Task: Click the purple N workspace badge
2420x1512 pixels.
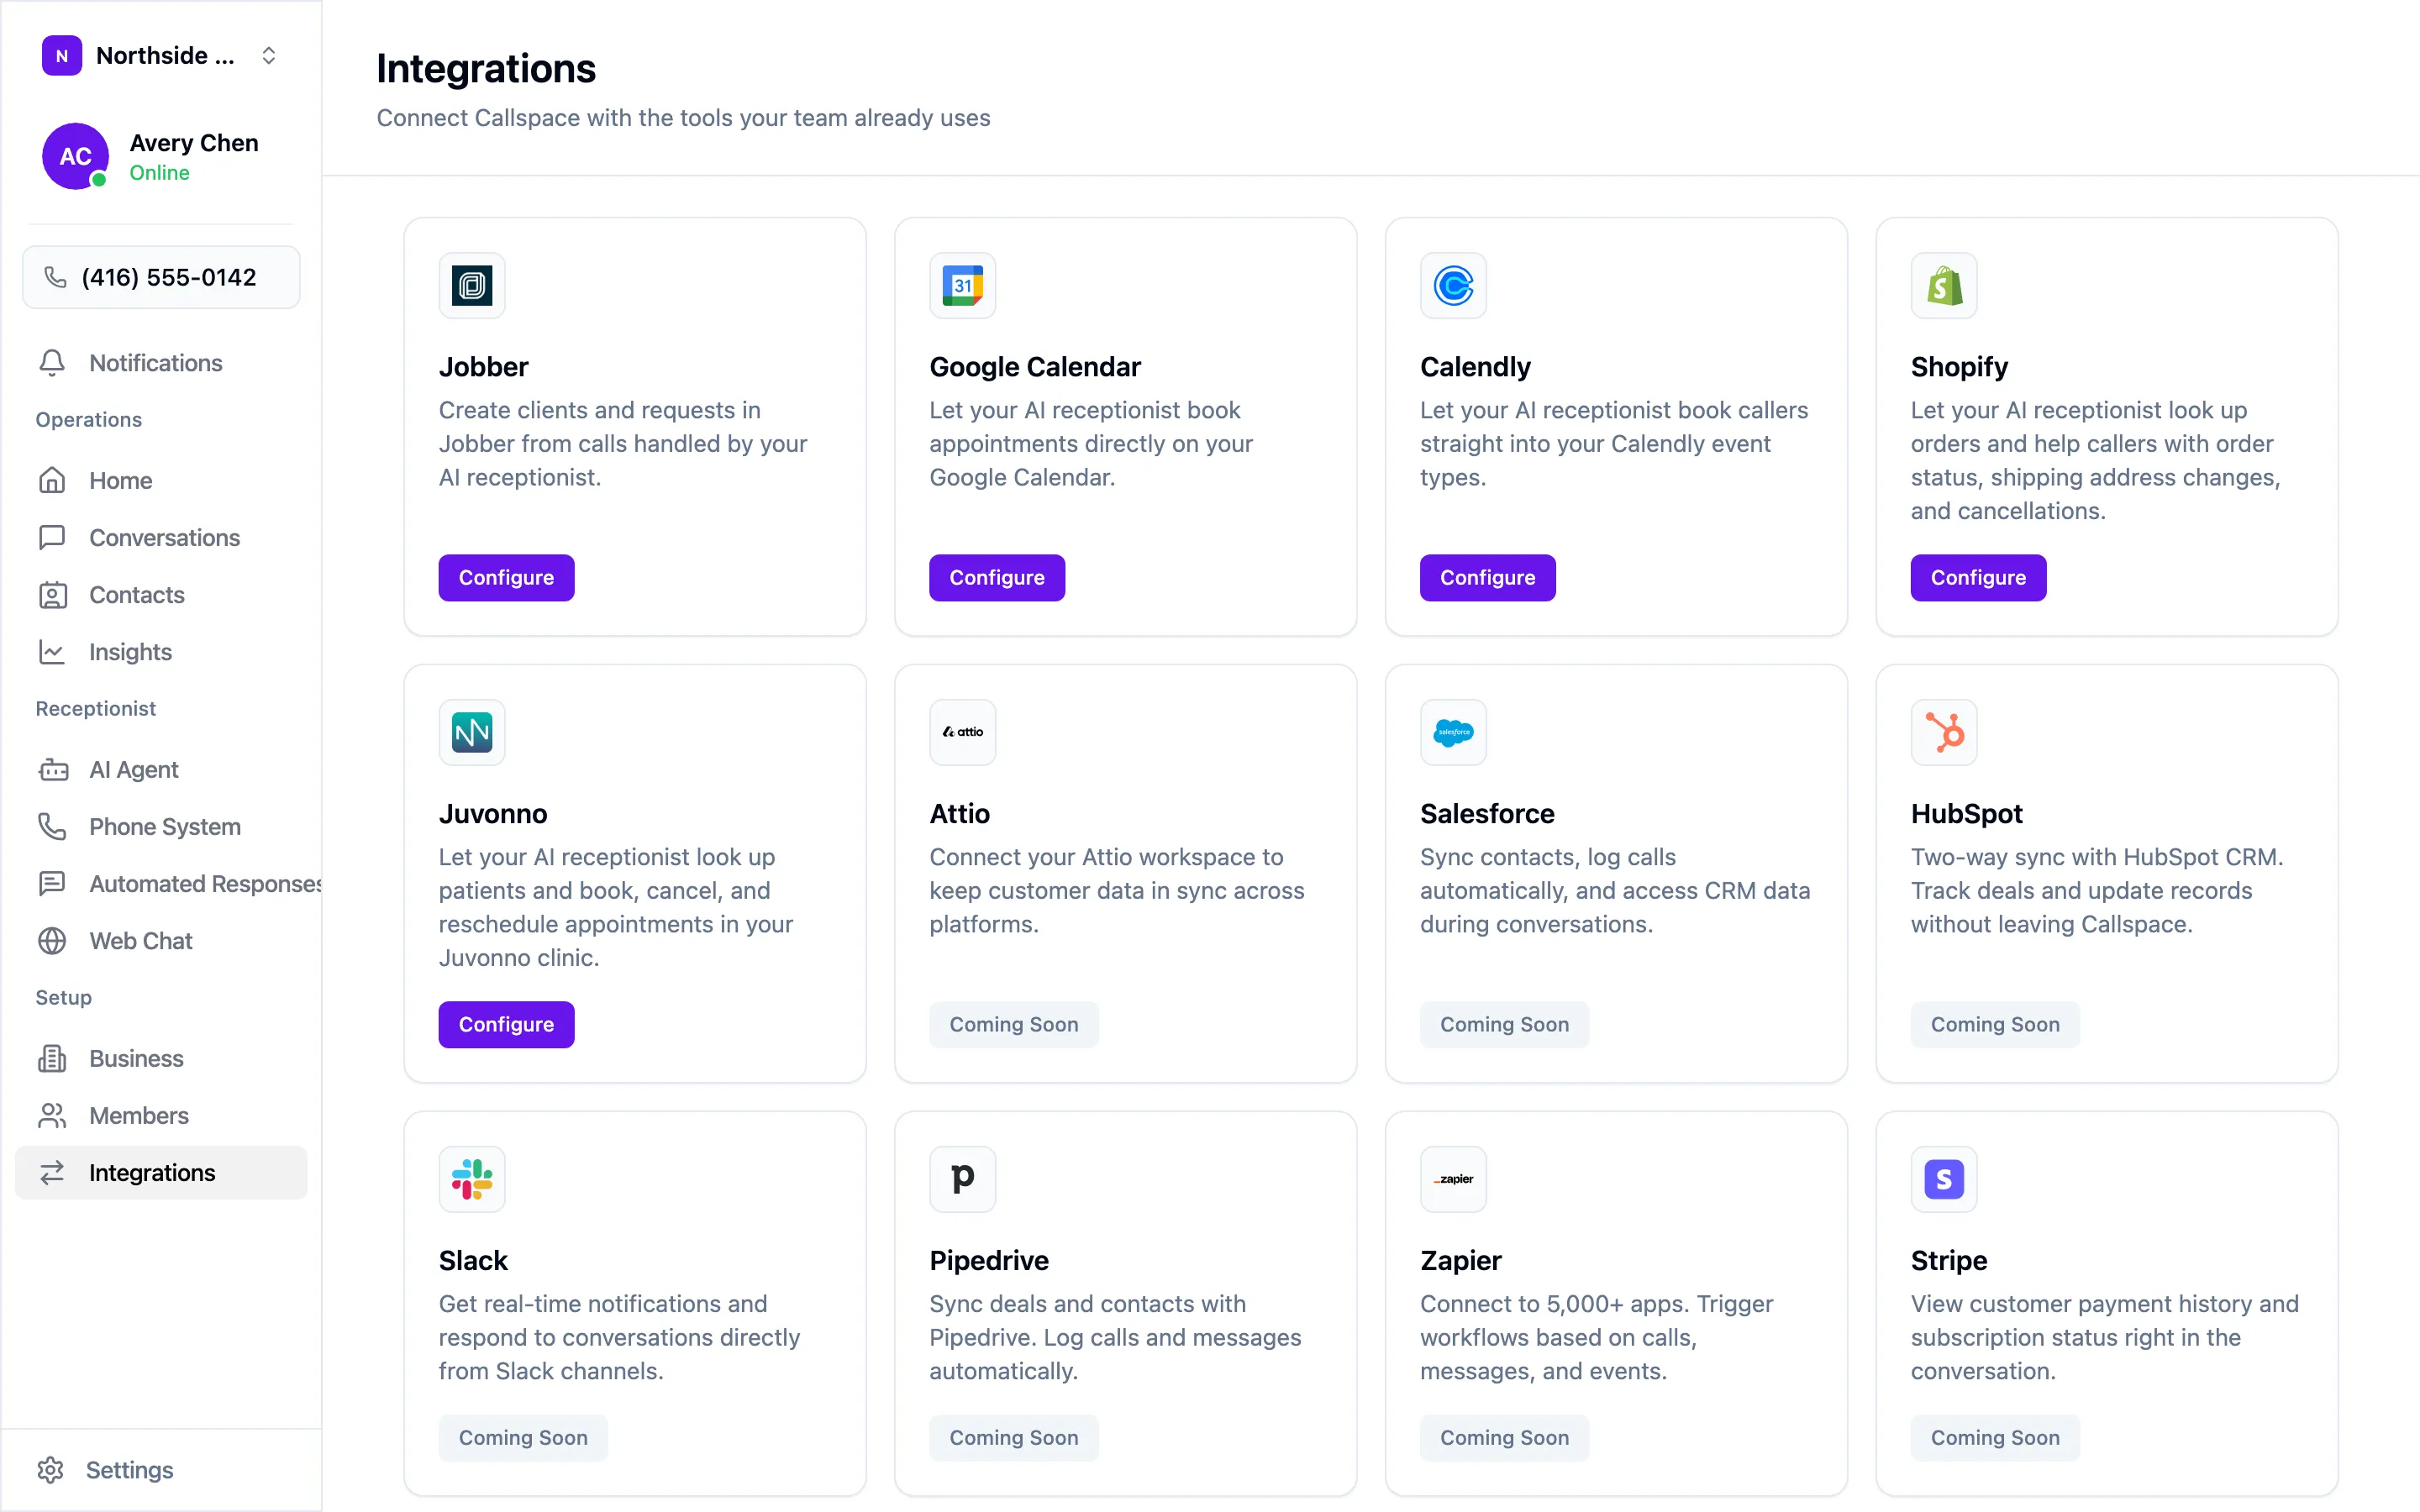Action: pyautogui.click(x=62, y=56)
